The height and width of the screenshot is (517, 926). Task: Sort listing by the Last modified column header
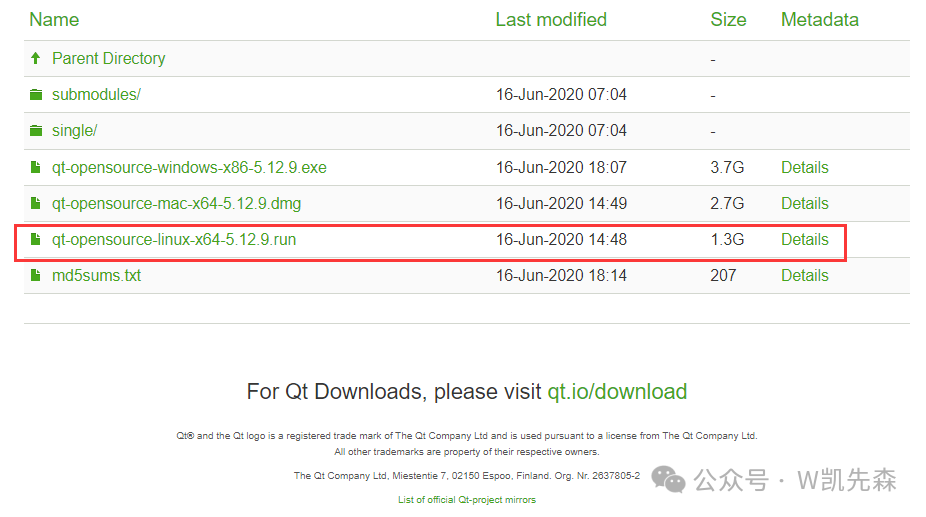click(550, 20)
